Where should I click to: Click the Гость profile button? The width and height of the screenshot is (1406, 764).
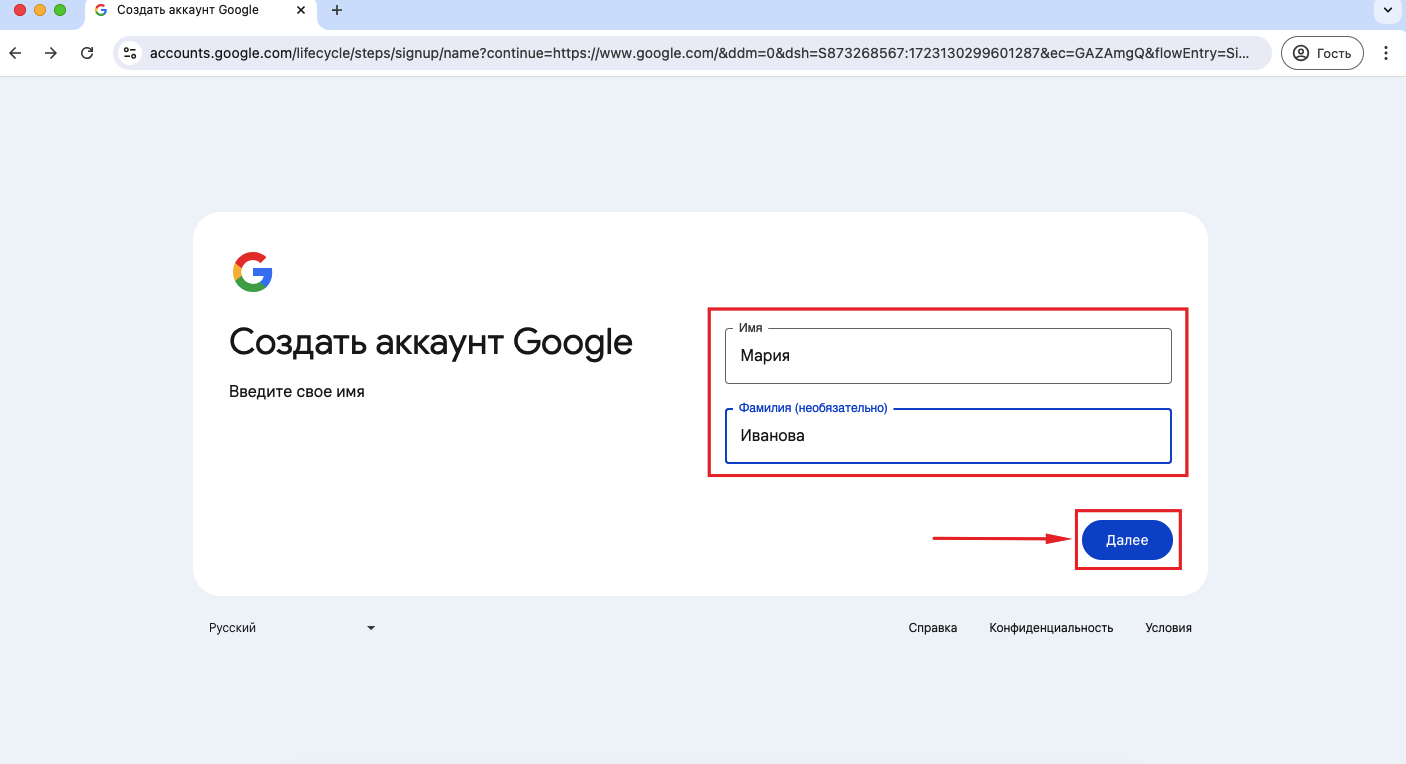(x=1322, y=53)
